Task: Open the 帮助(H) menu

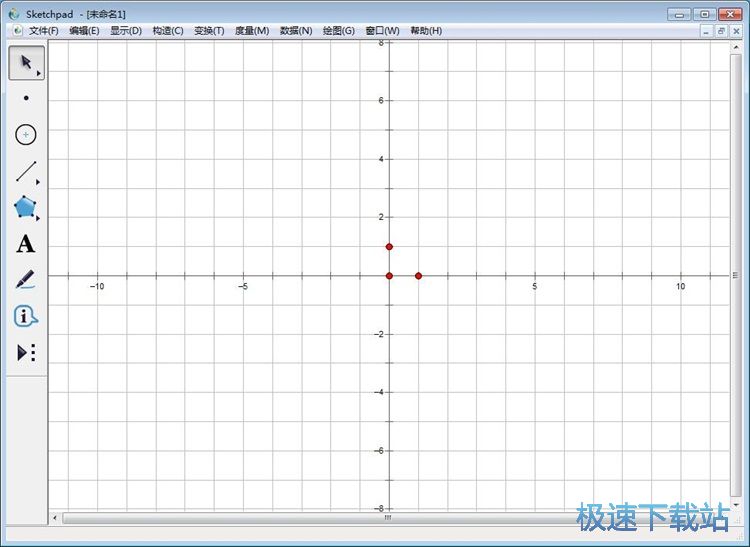Action: point(426,31)
